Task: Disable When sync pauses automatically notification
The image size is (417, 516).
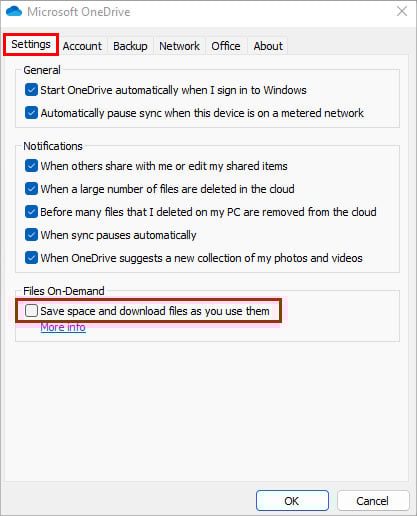Action: point(31,235)
